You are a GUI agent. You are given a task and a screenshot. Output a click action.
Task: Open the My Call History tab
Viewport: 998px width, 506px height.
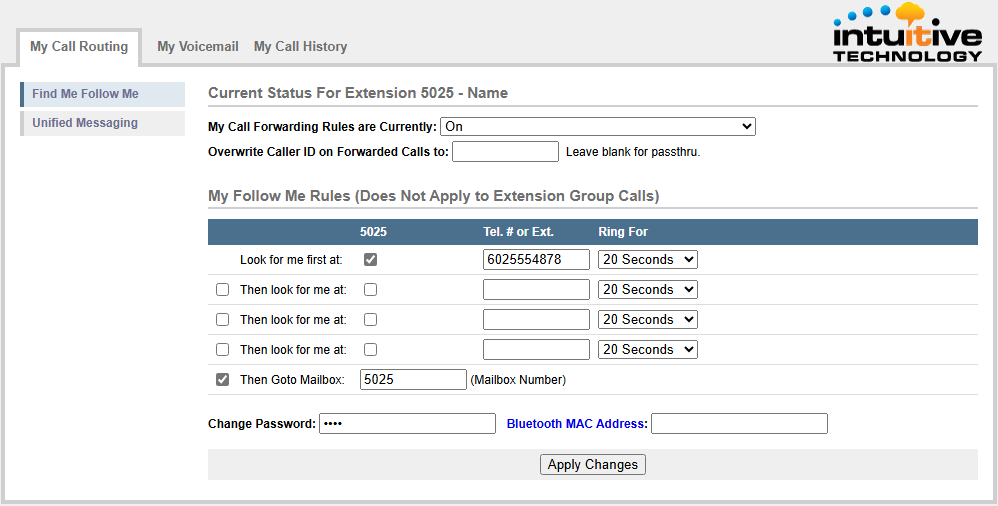pos(300,47)
